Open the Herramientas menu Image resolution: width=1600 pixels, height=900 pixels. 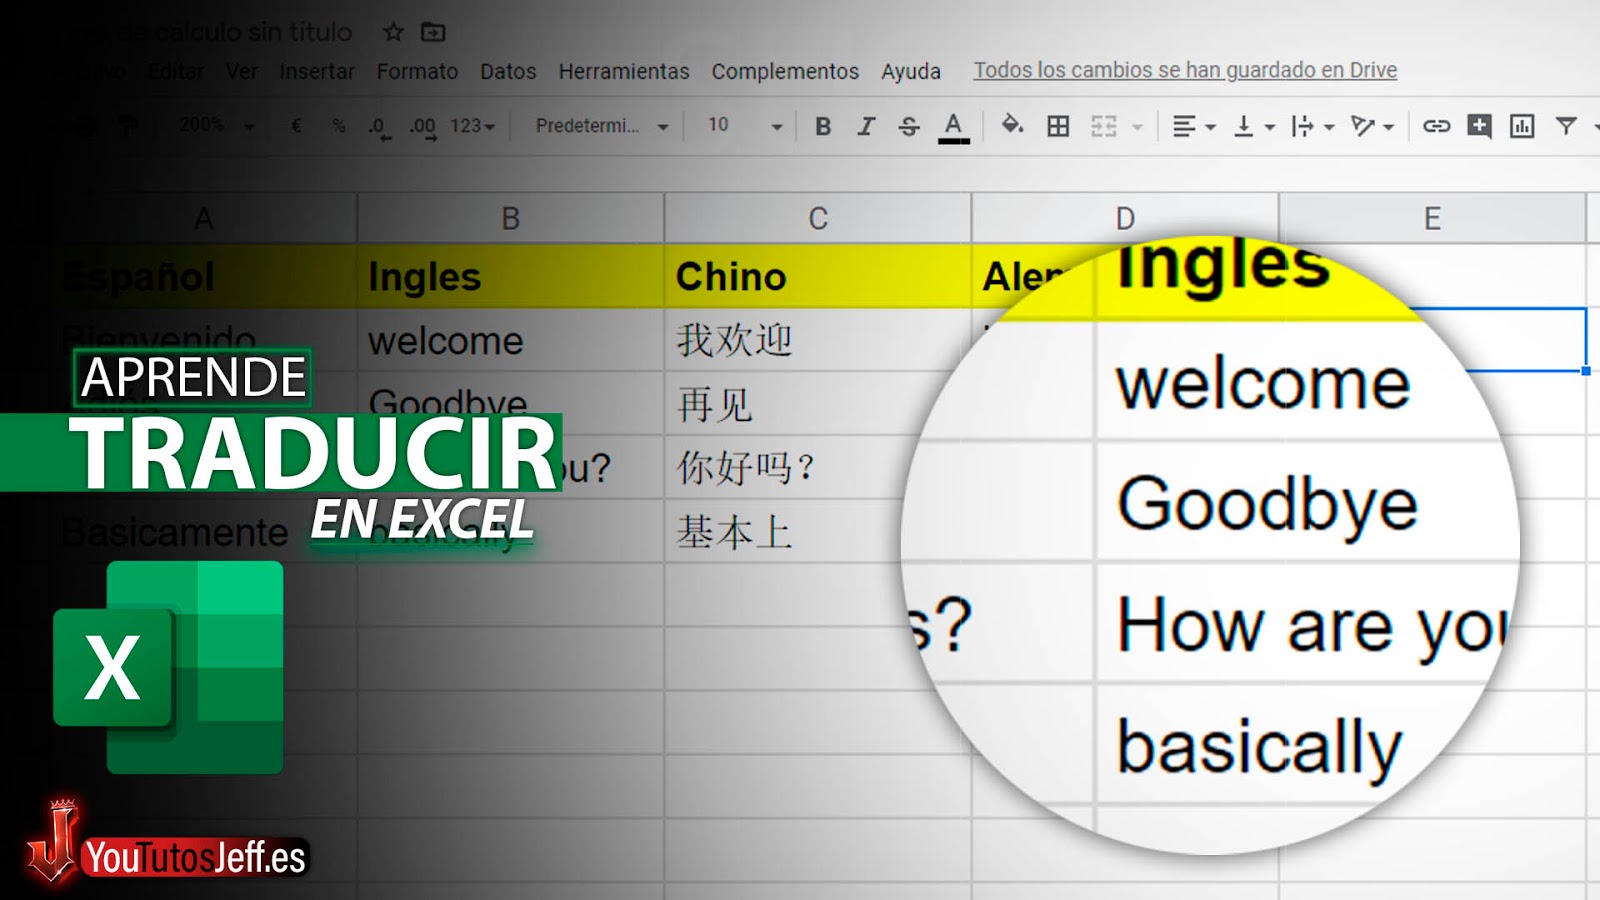click(623, 71)
